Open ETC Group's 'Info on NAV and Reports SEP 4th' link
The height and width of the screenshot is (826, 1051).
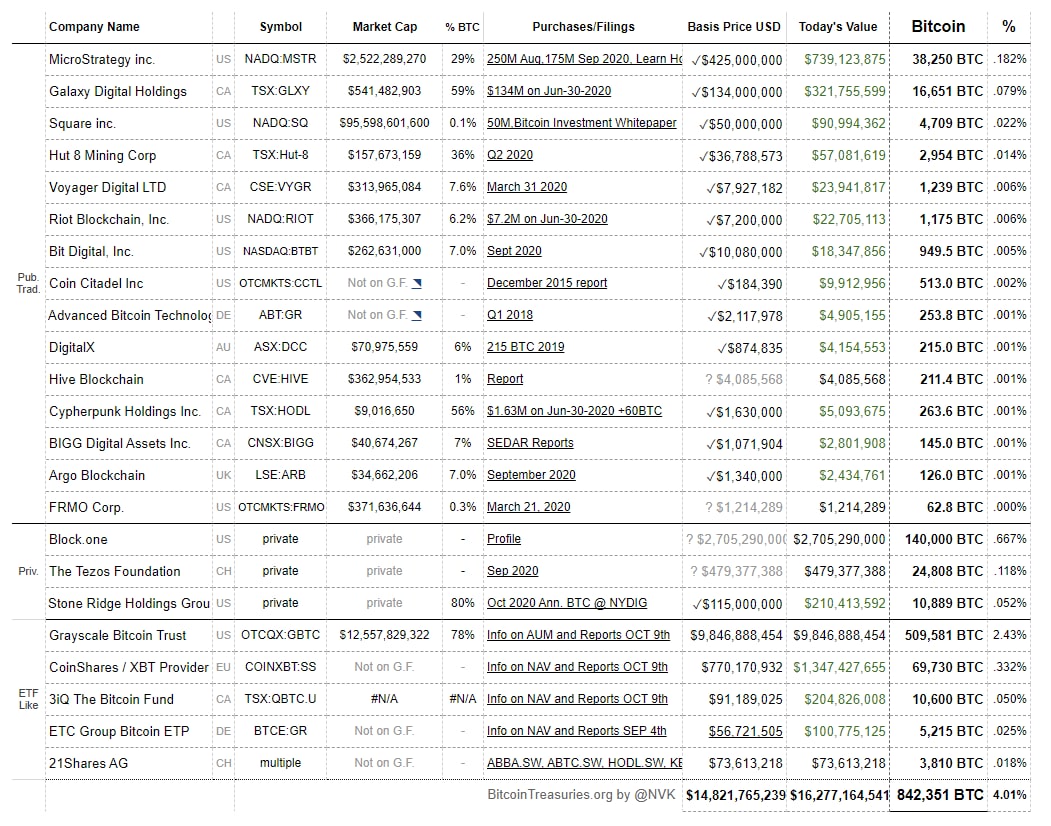click(x=576, y=731)
